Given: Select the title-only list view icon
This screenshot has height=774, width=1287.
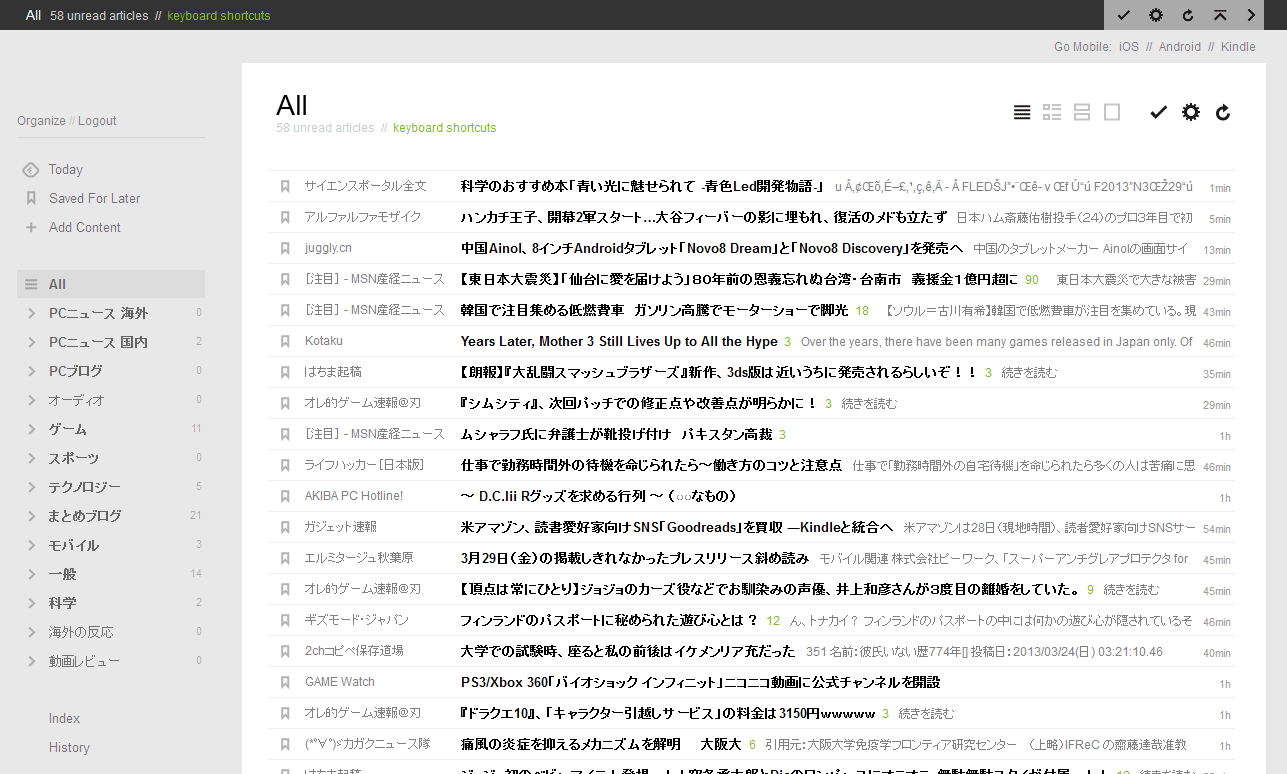Looking at the screenshot, I should pos(1022,112).
